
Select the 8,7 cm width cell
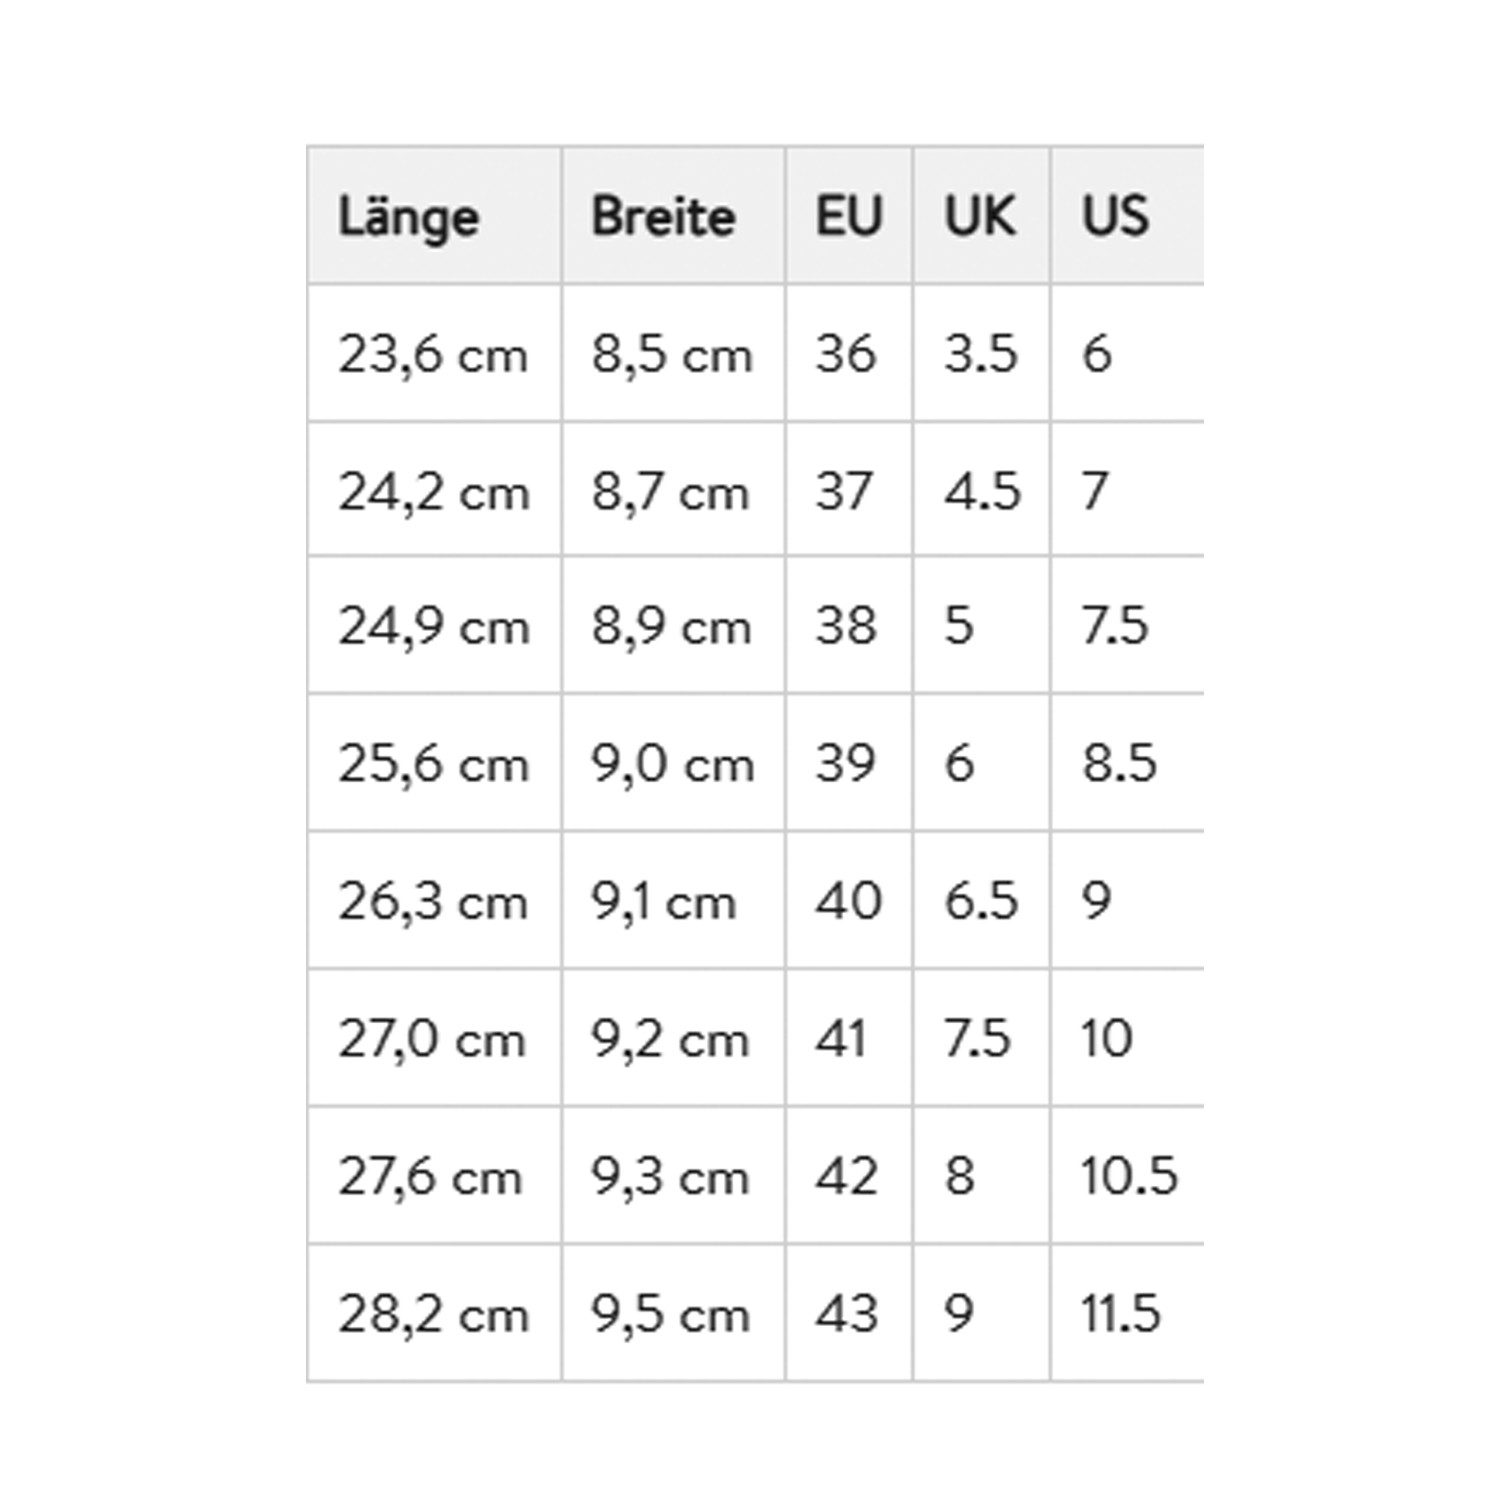click(670, 492)
